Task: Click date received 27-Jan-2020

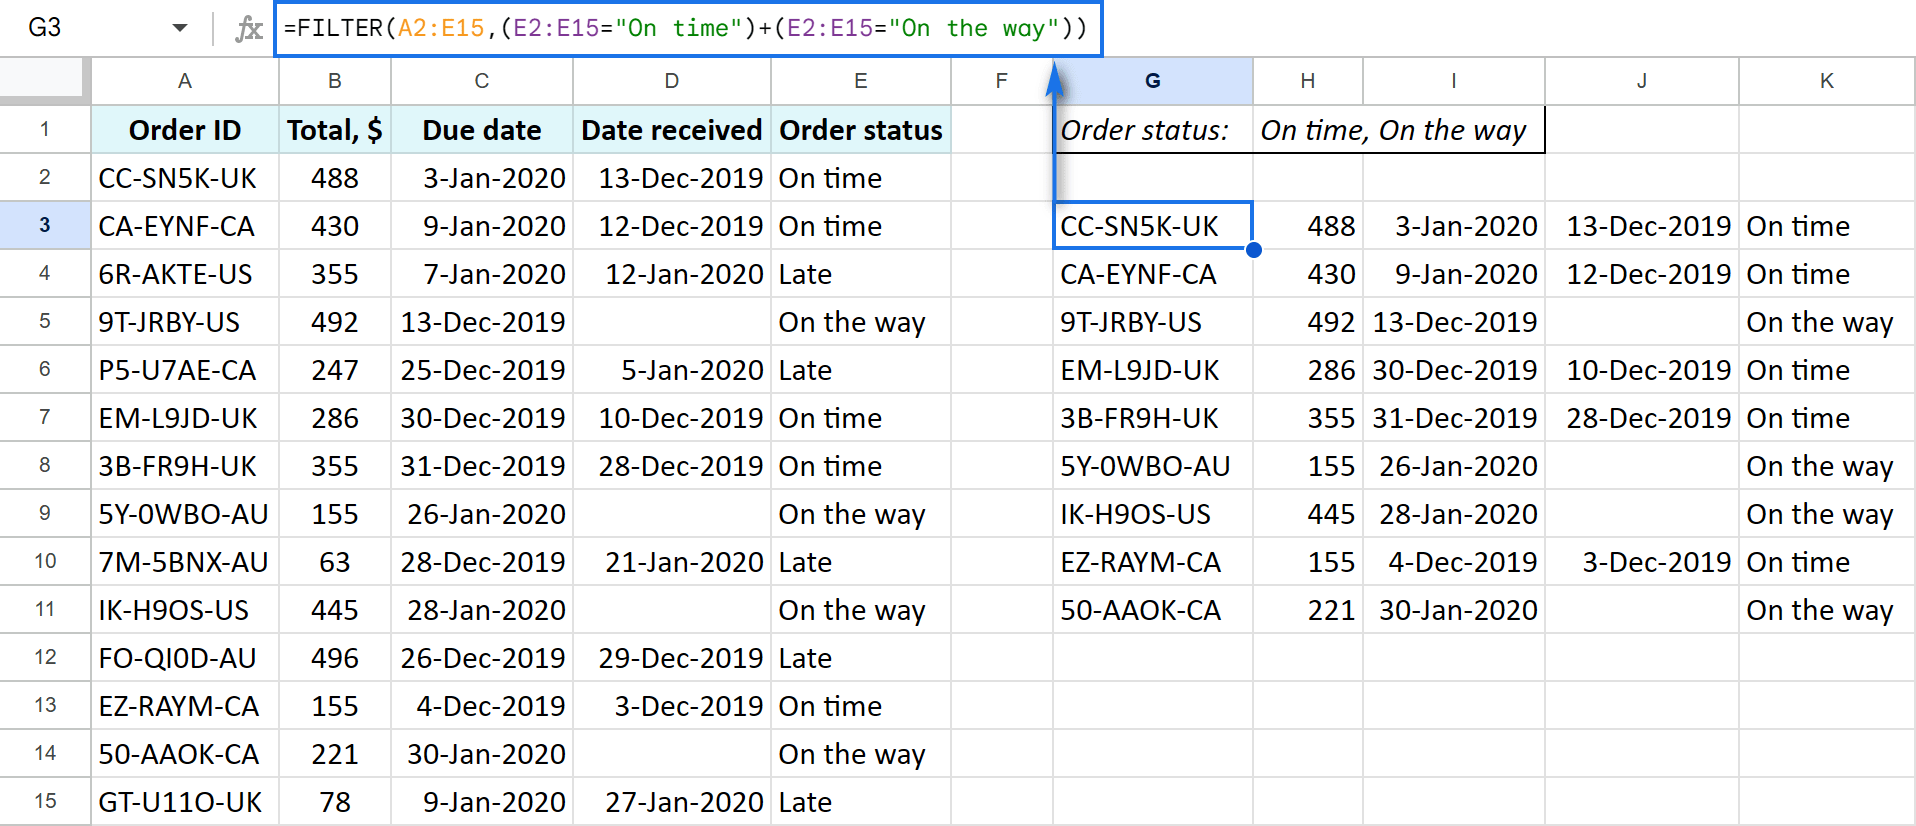Action: [x=671, y=802]
